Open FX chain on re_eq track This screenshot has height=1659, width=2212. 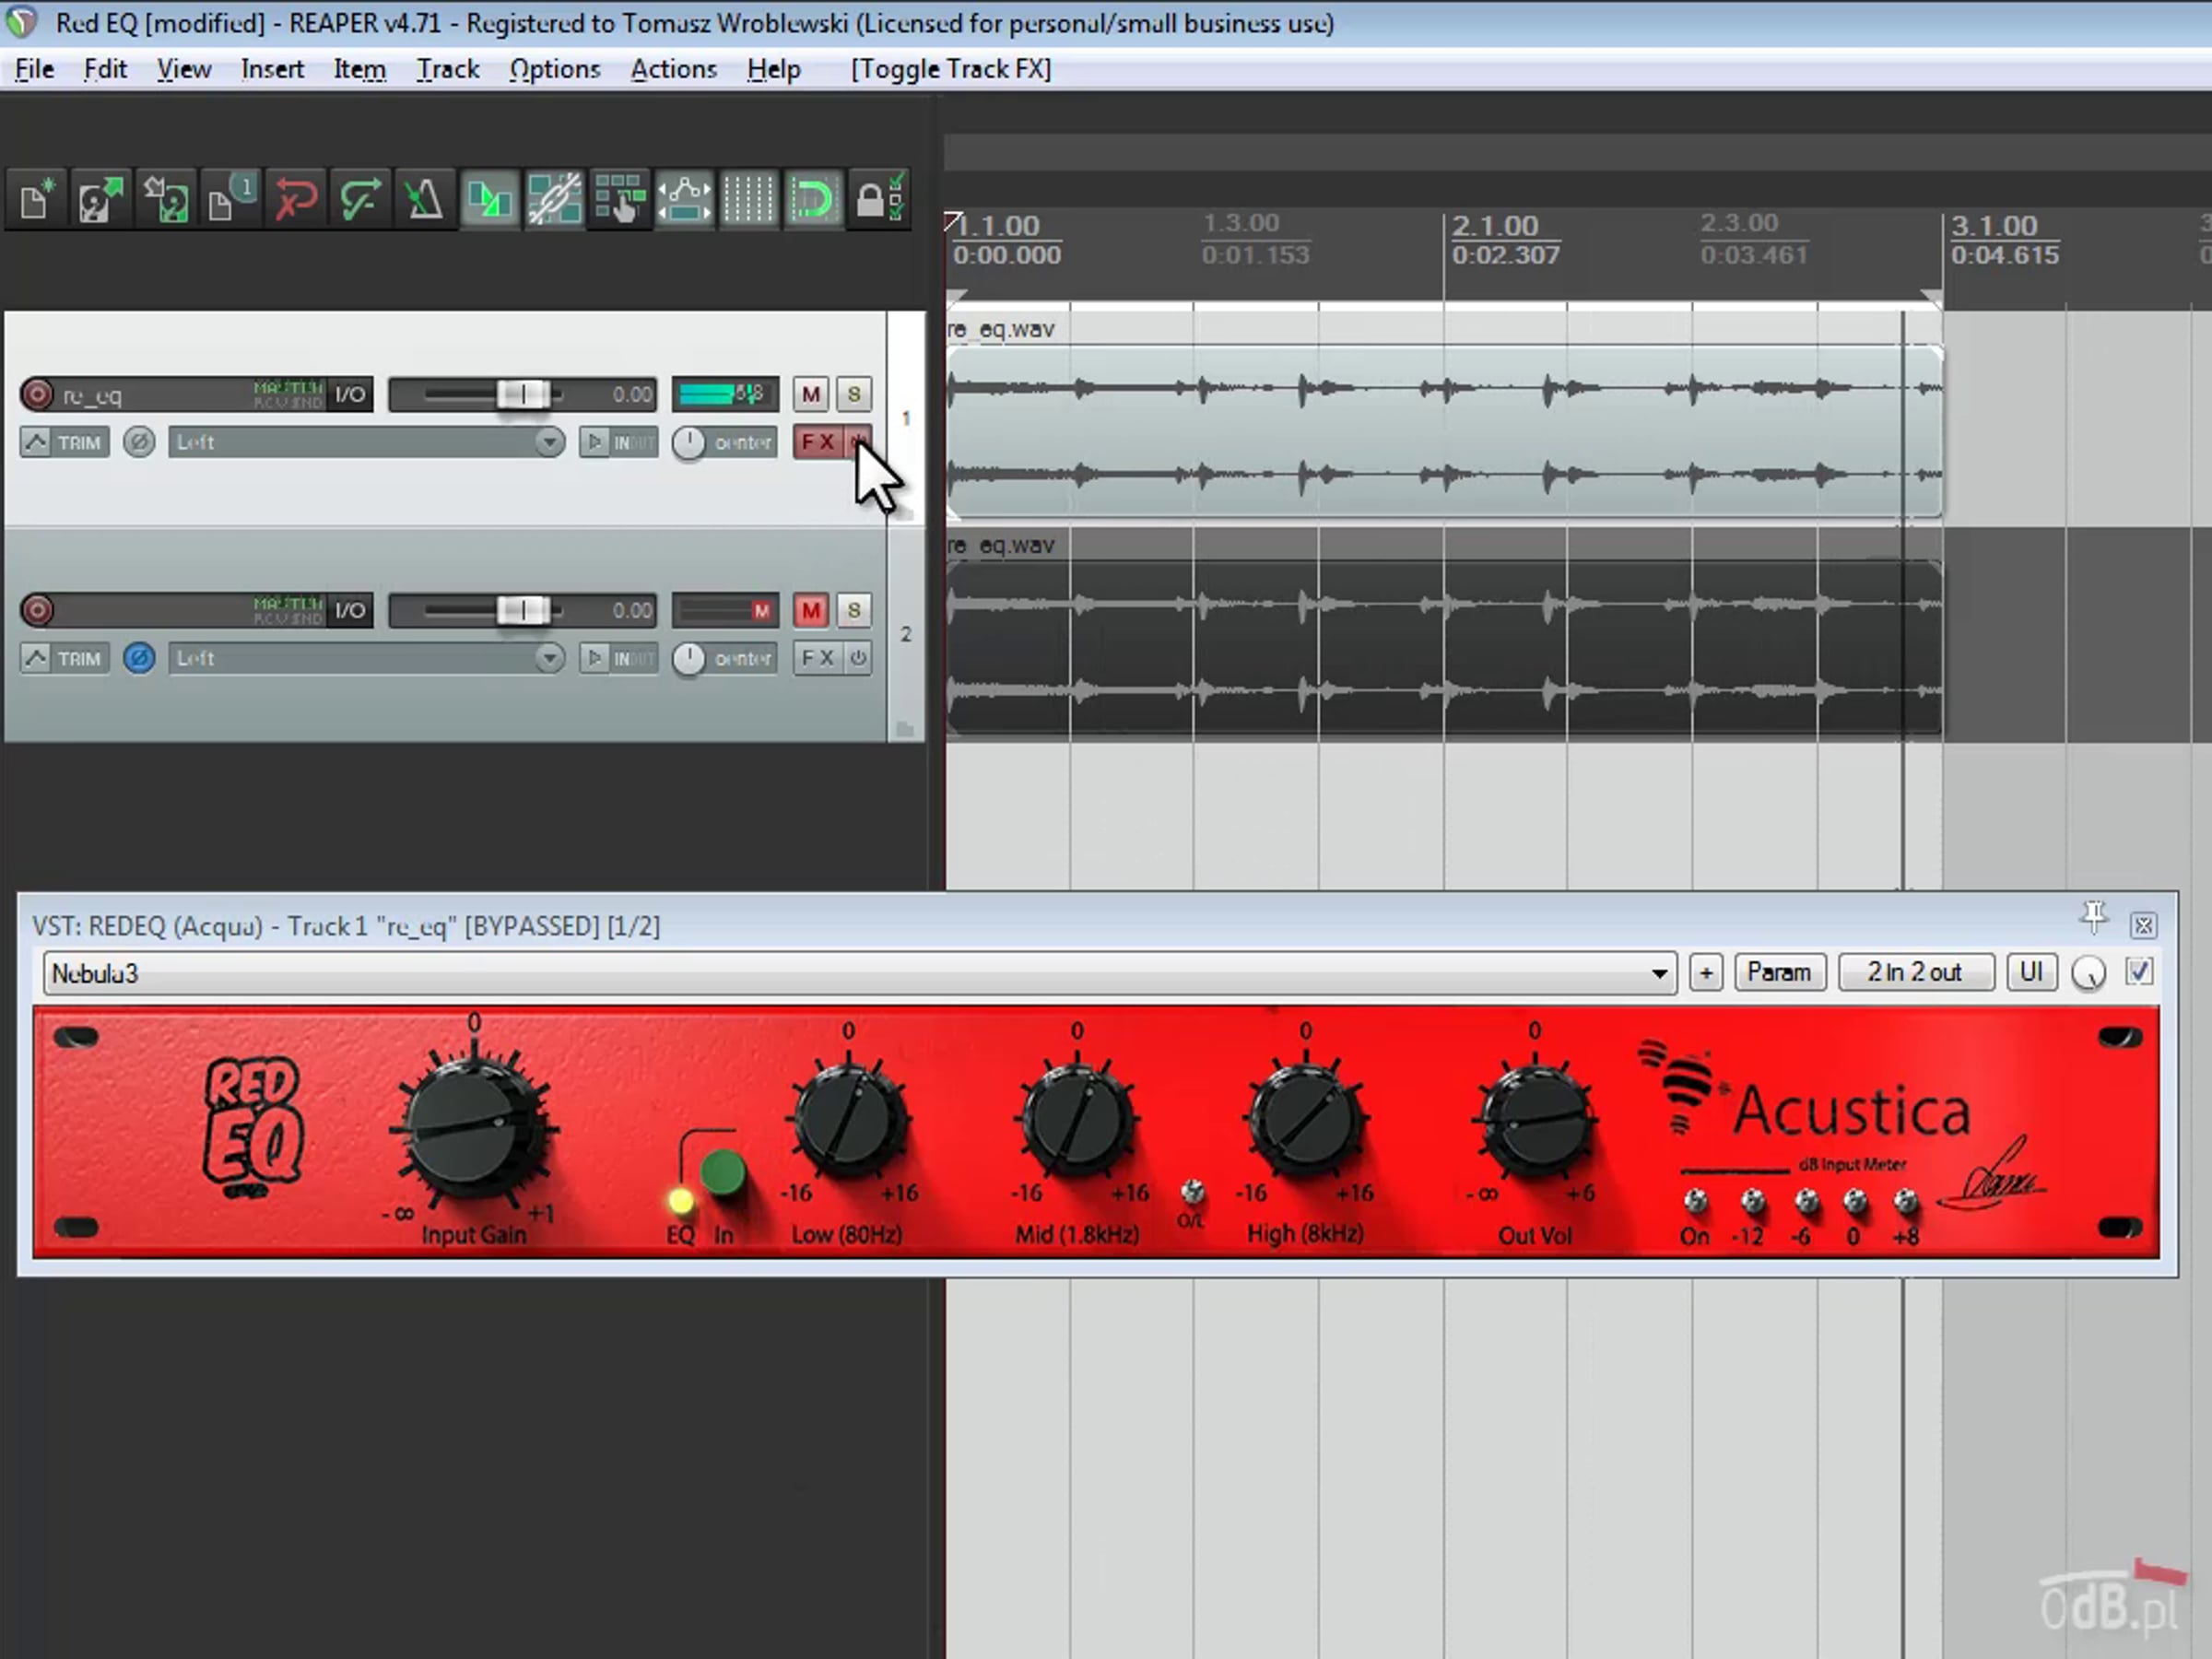click(818, 442)
